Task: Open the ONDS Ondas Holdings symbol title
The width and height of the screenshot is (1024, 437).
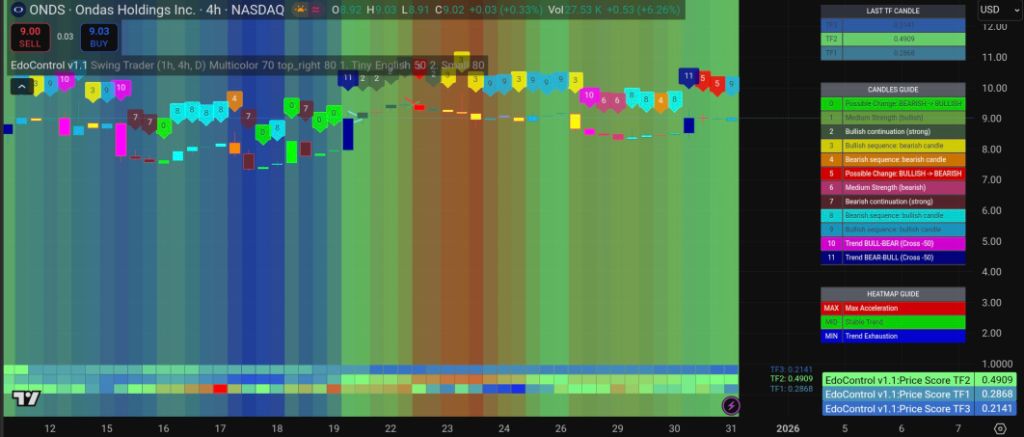Action: tap(157, 10)
